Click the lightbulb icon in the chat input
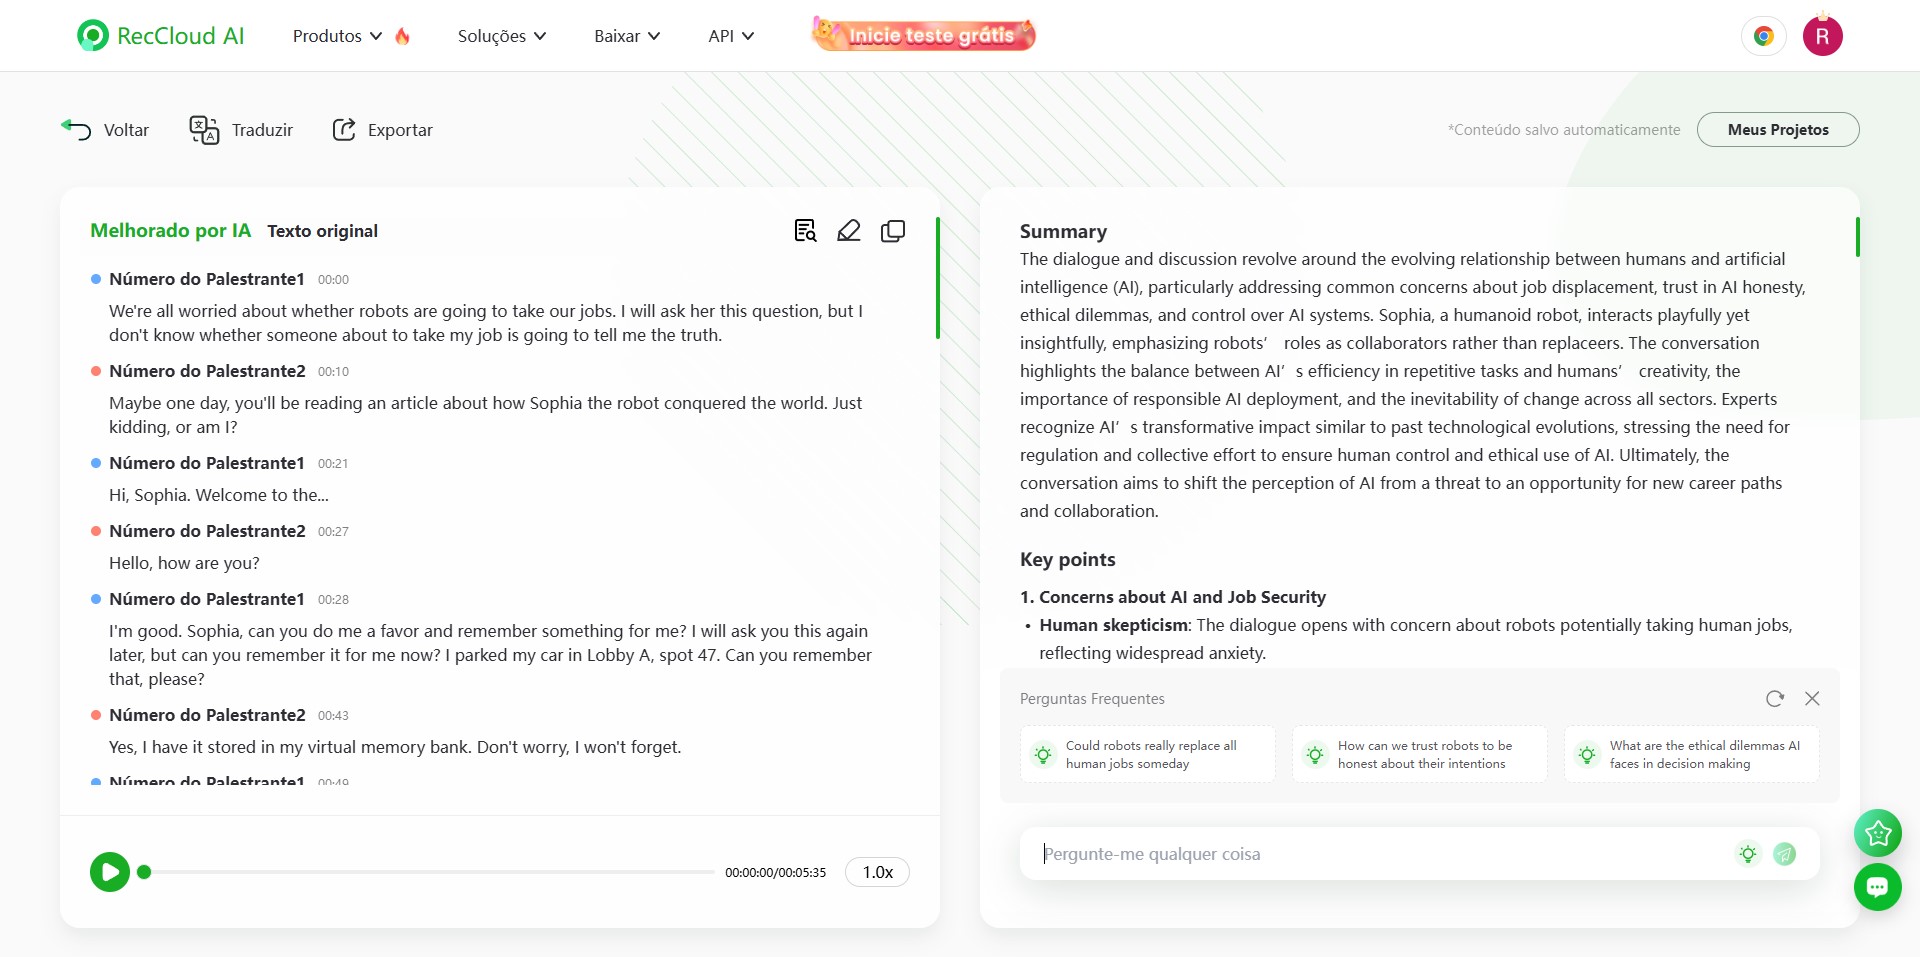 point(1747,854)
